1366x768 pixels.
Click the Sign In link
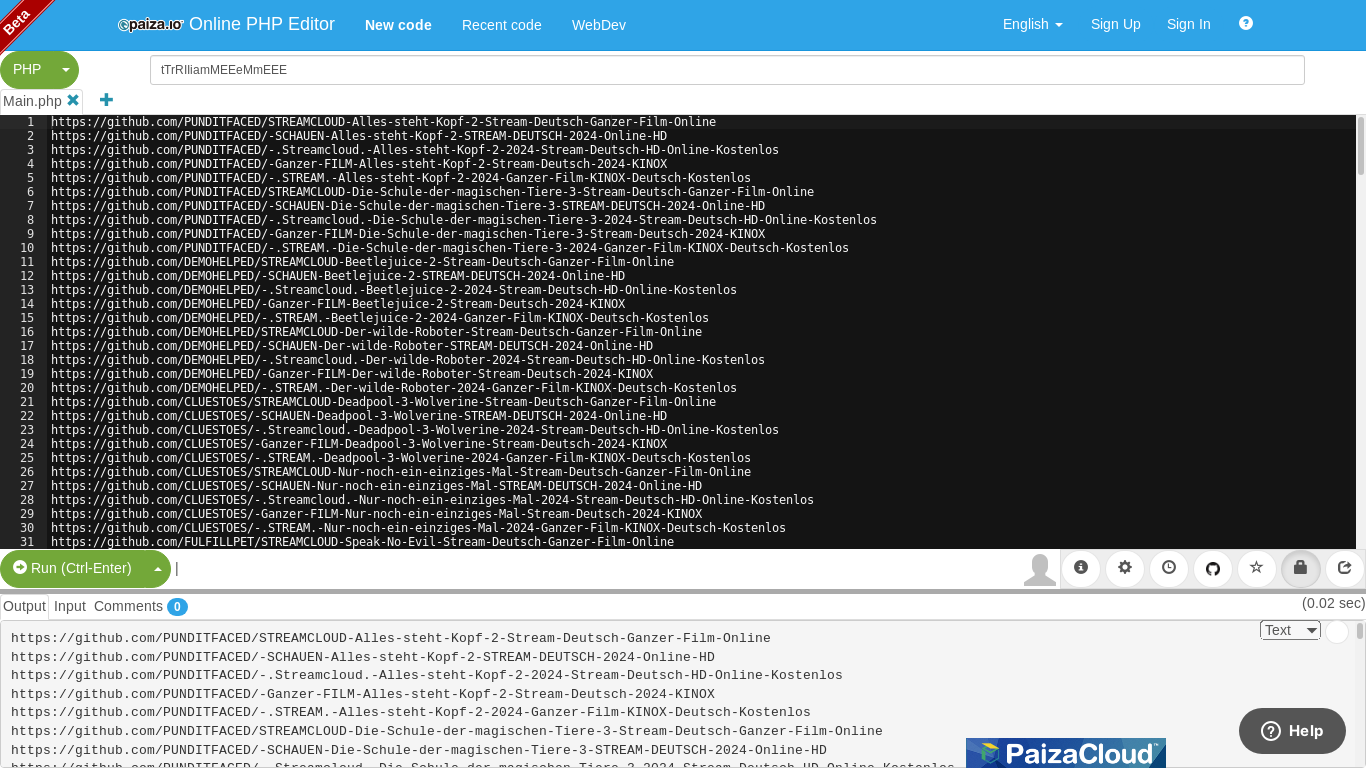1189,25
